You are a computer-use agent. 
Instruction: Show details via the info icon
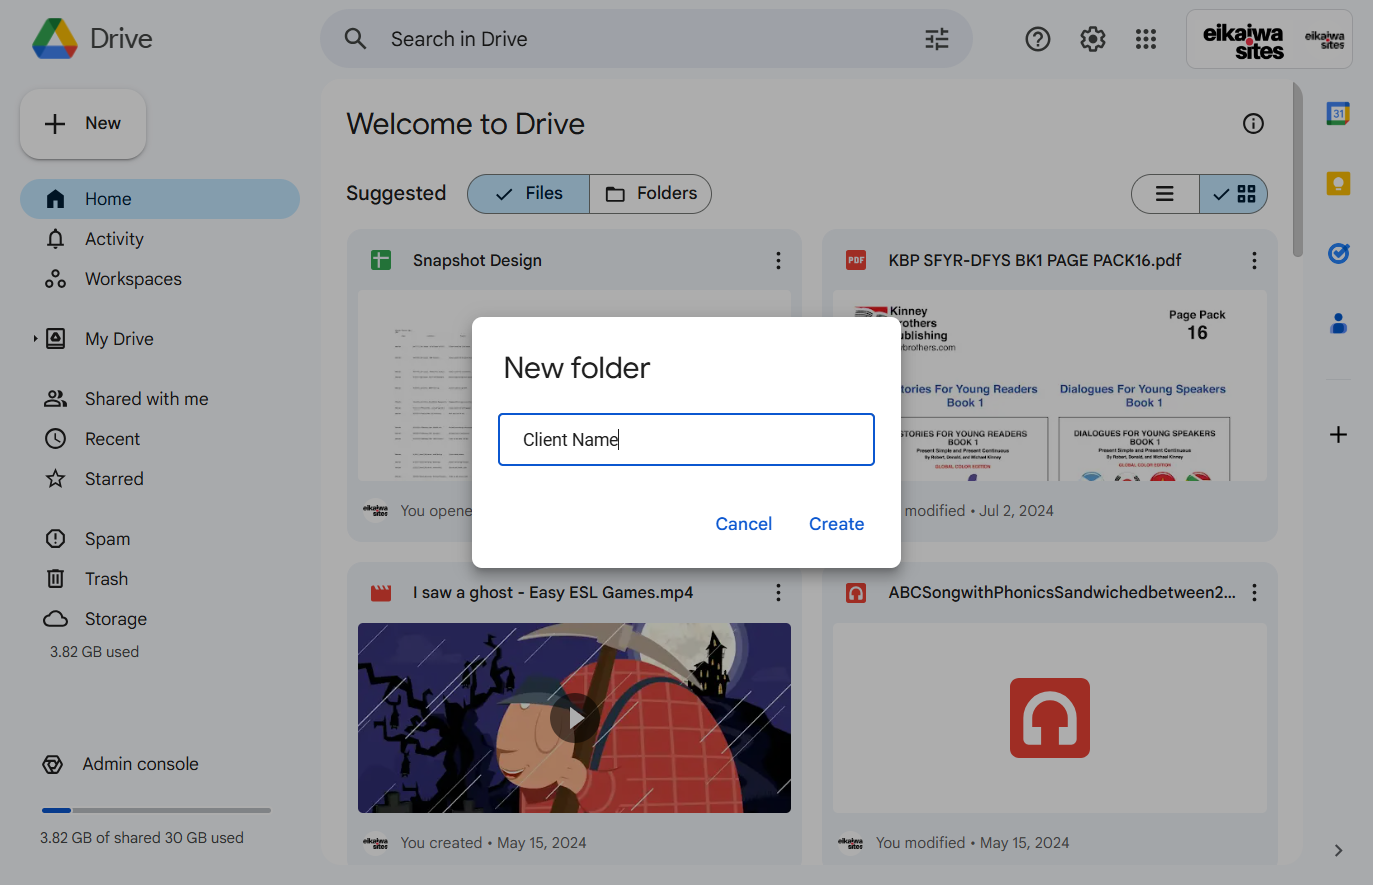coord(1253,123)
